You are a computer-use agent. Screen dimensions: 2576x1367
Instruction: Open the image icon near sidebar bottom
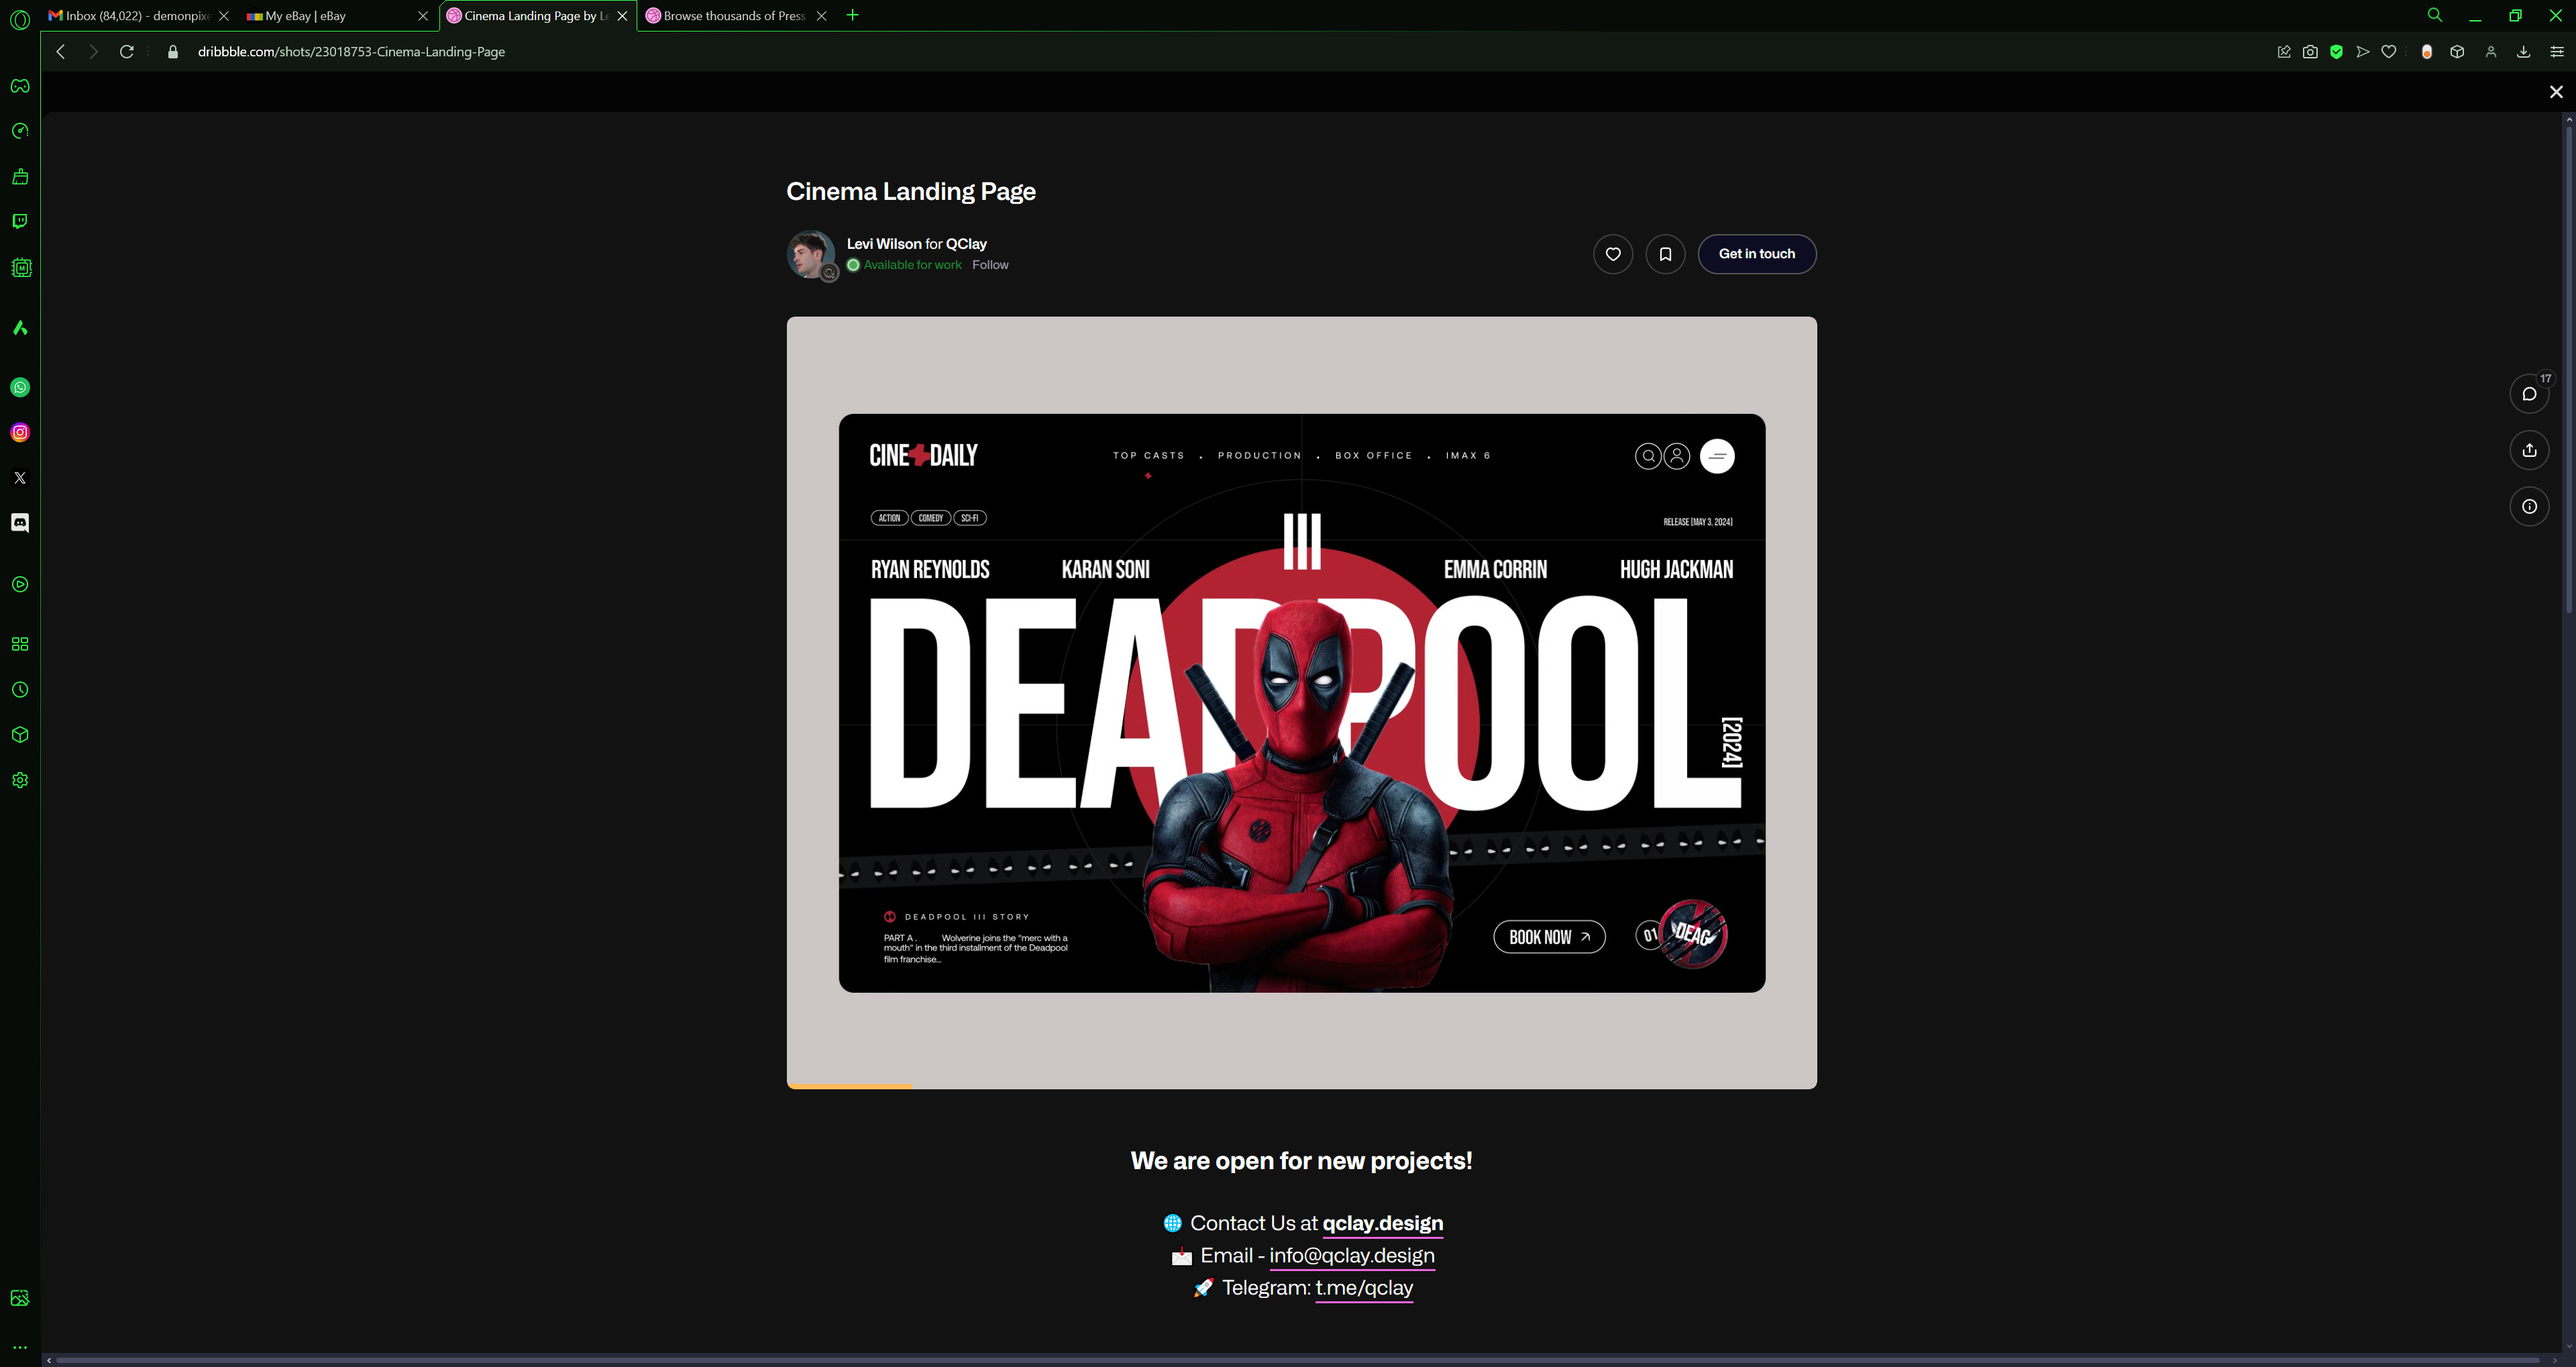(20, 1298)
